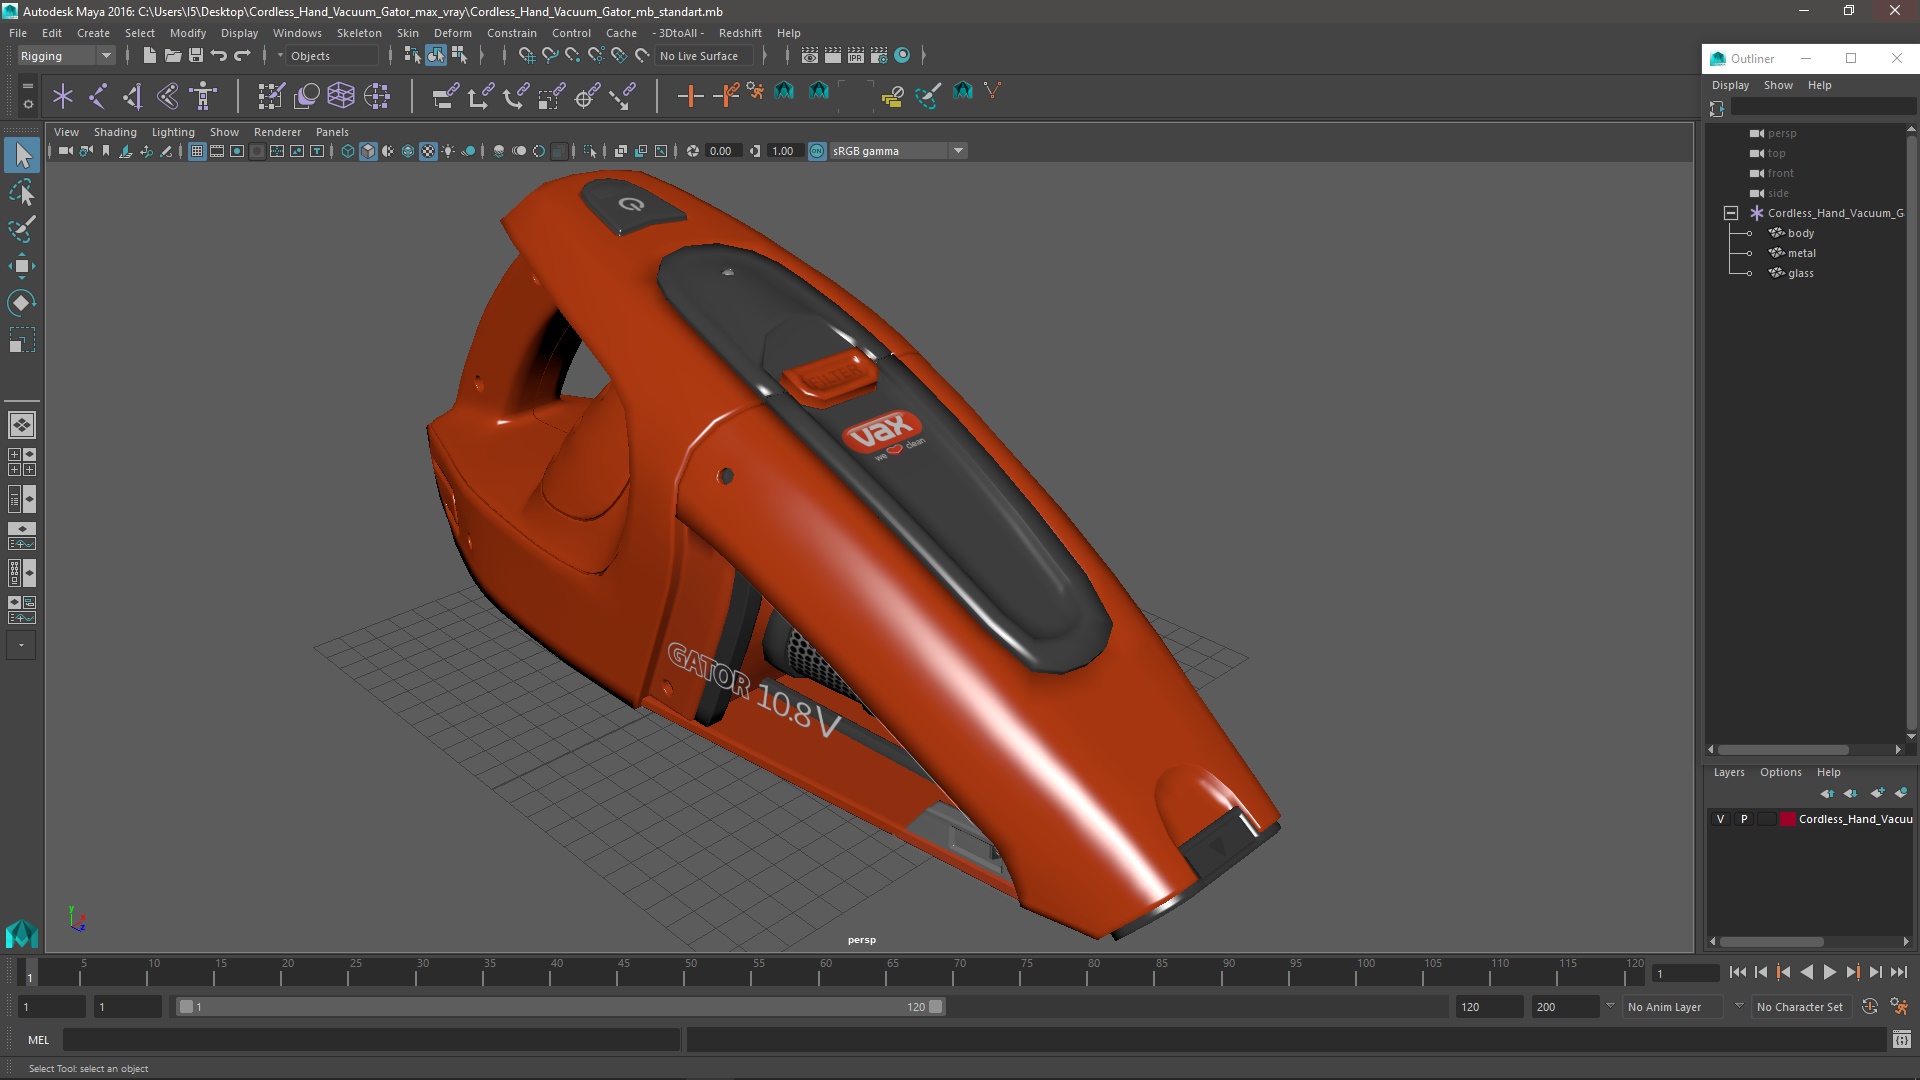Screen dimensions: 1920x1080
Task: Open viewport Shading menu
Action: pyautogui.click(x=115, y=132)
